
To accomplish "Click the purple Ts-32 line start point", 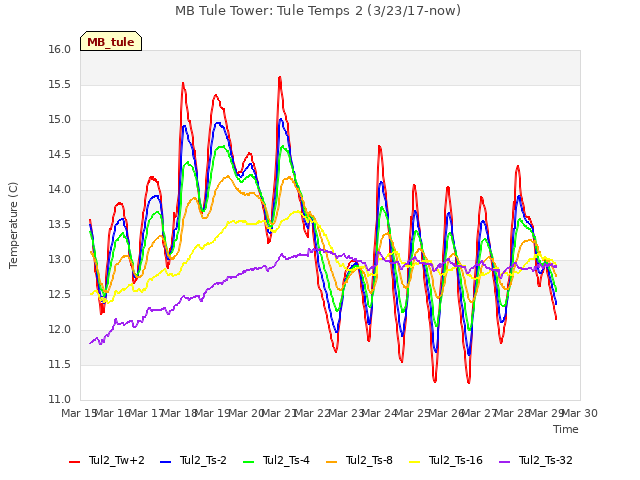I will 90,343.
